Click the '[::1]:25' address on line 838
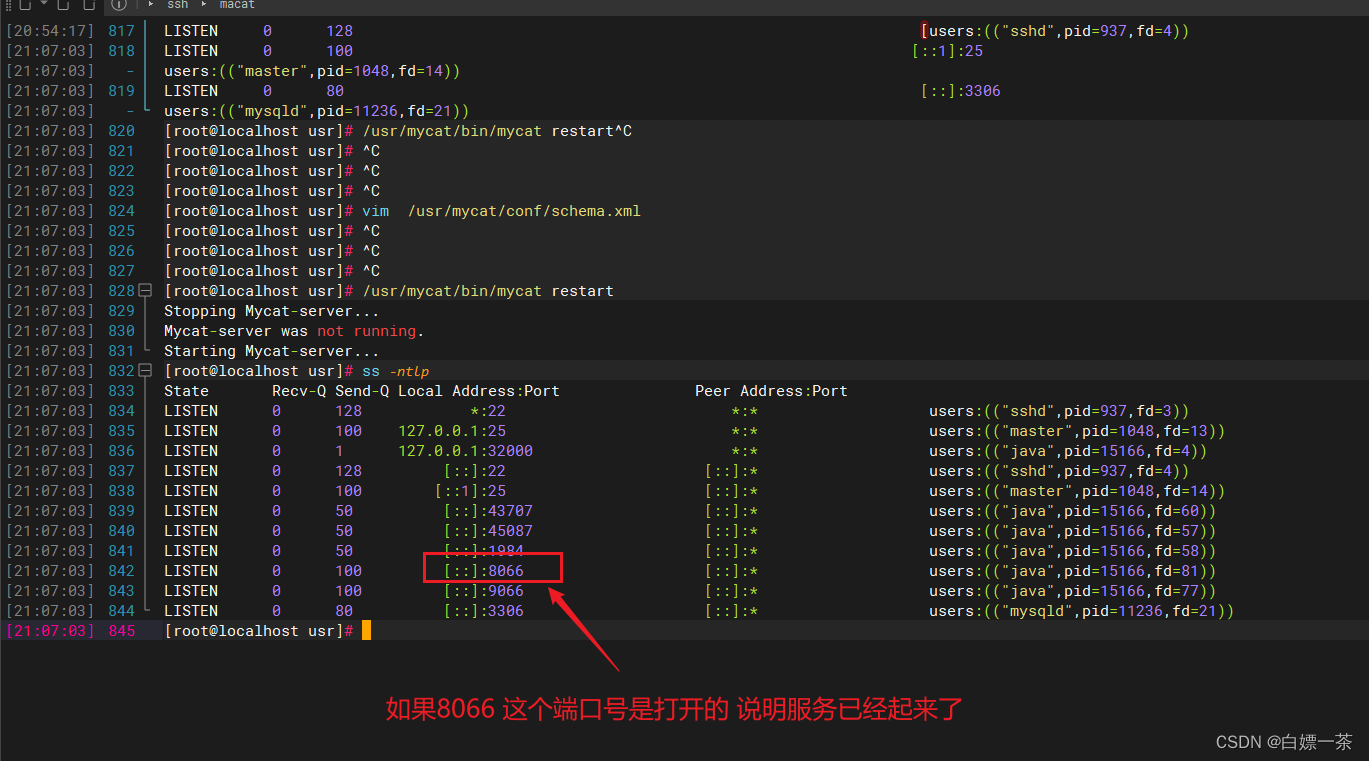 coord(470,491)
